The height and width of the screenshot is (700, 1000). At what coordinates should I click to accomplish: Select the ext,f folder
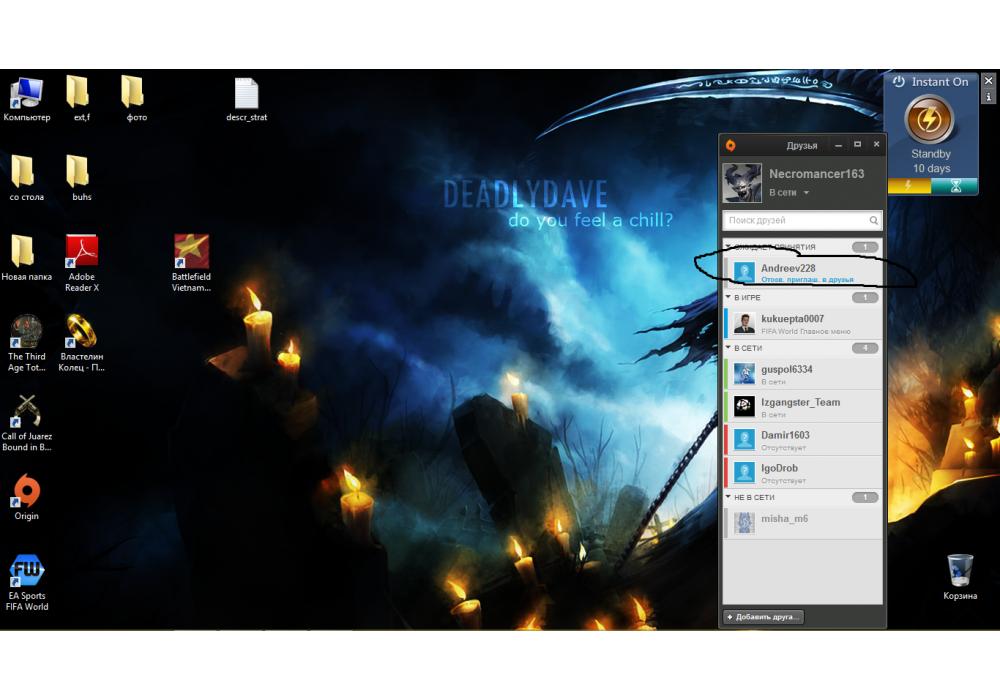pos(80,99)
